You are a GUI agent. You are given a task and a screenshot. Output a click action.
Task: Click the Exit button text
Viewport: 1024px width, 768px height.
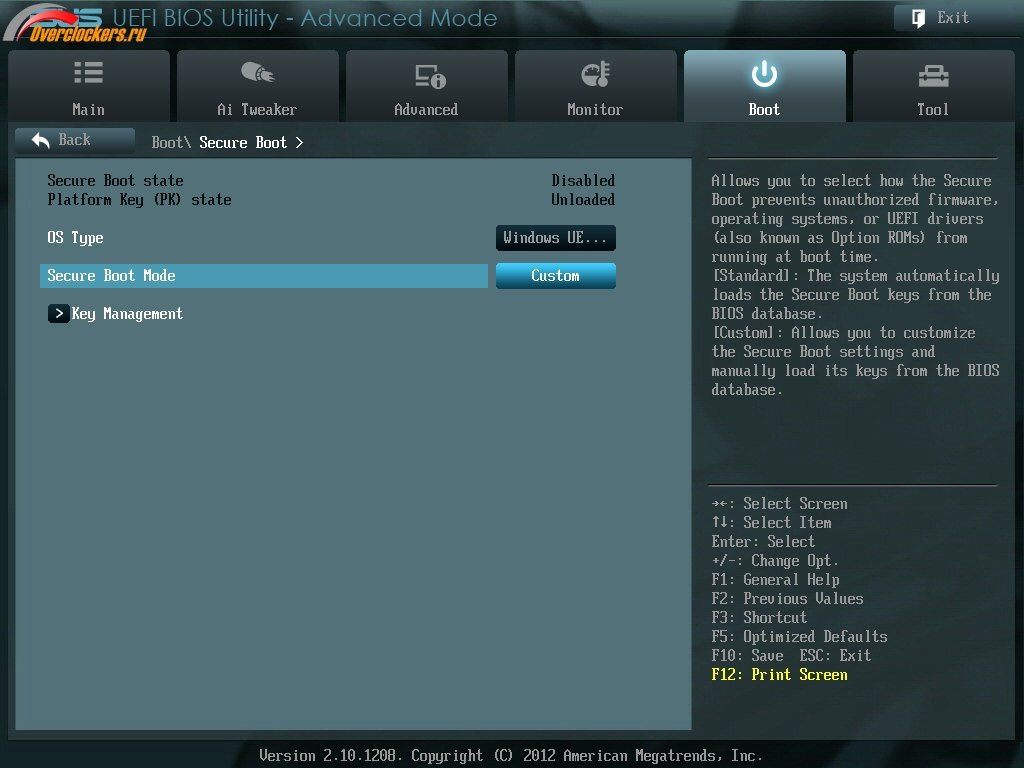pyautogui.click(x=953, y=18)
